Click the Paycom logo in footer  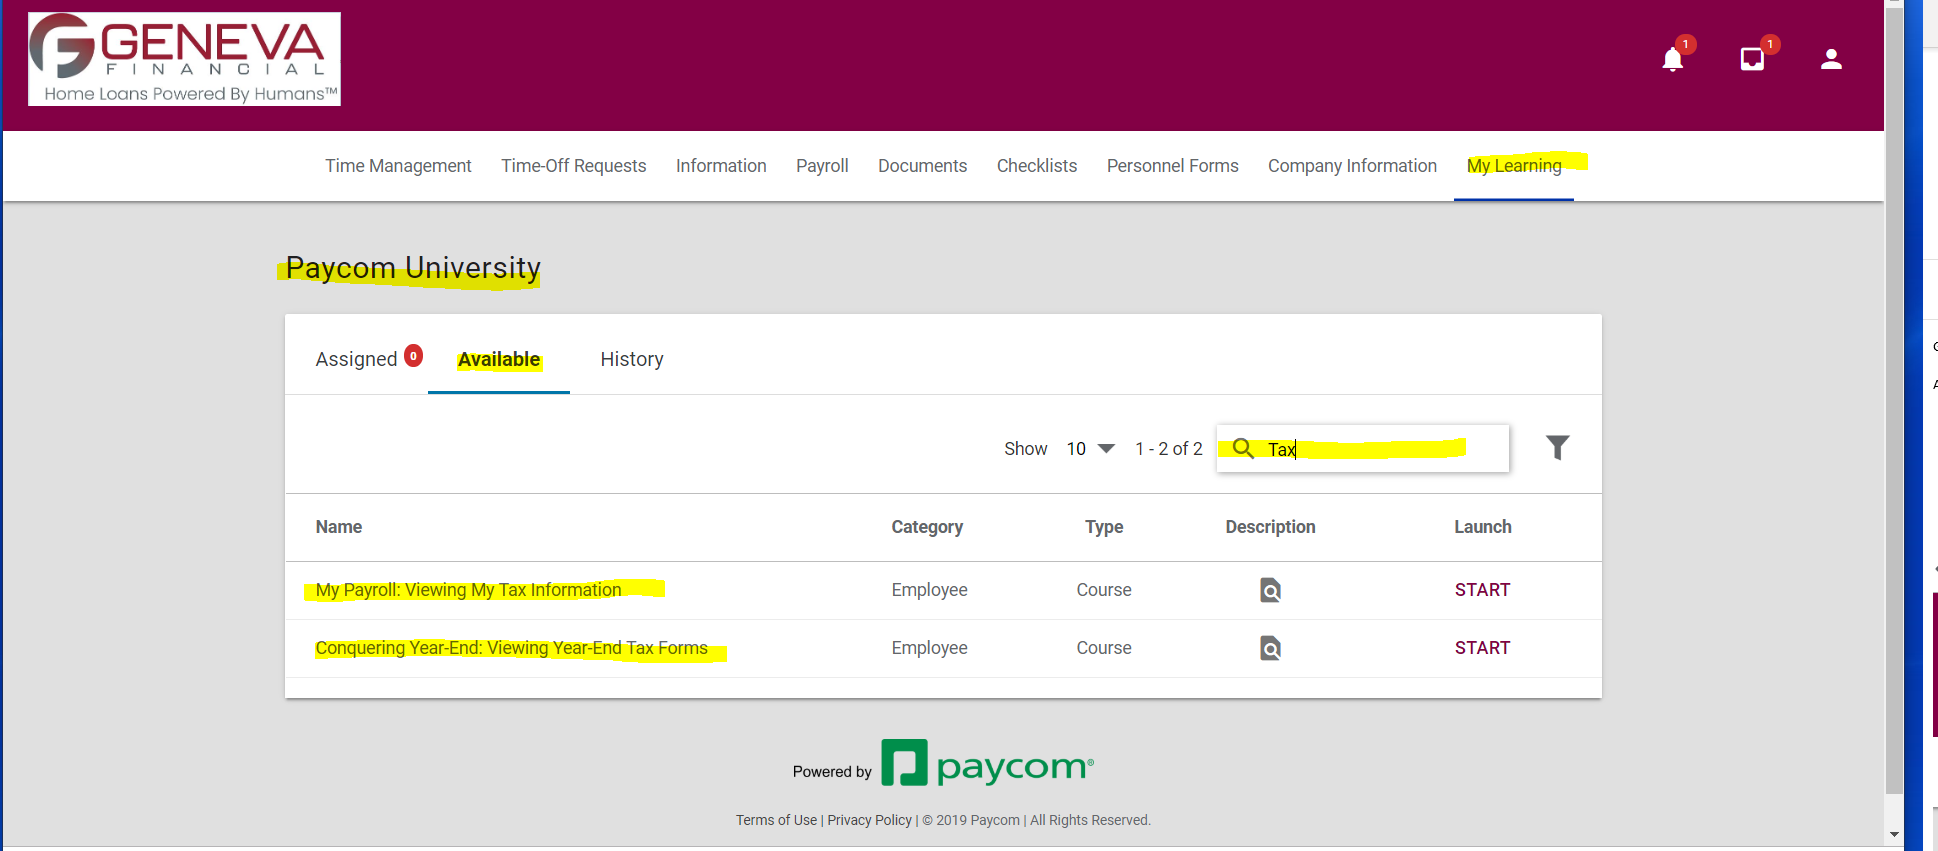tap(987, 764)
